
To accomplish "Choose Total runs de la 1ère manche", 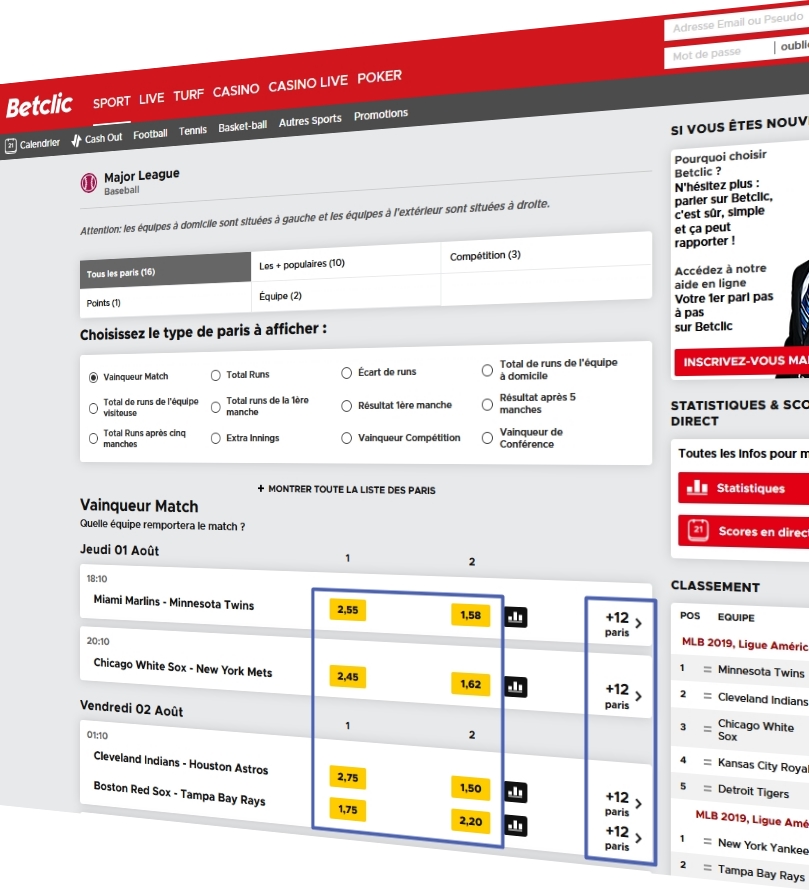I will pos(216,407).
